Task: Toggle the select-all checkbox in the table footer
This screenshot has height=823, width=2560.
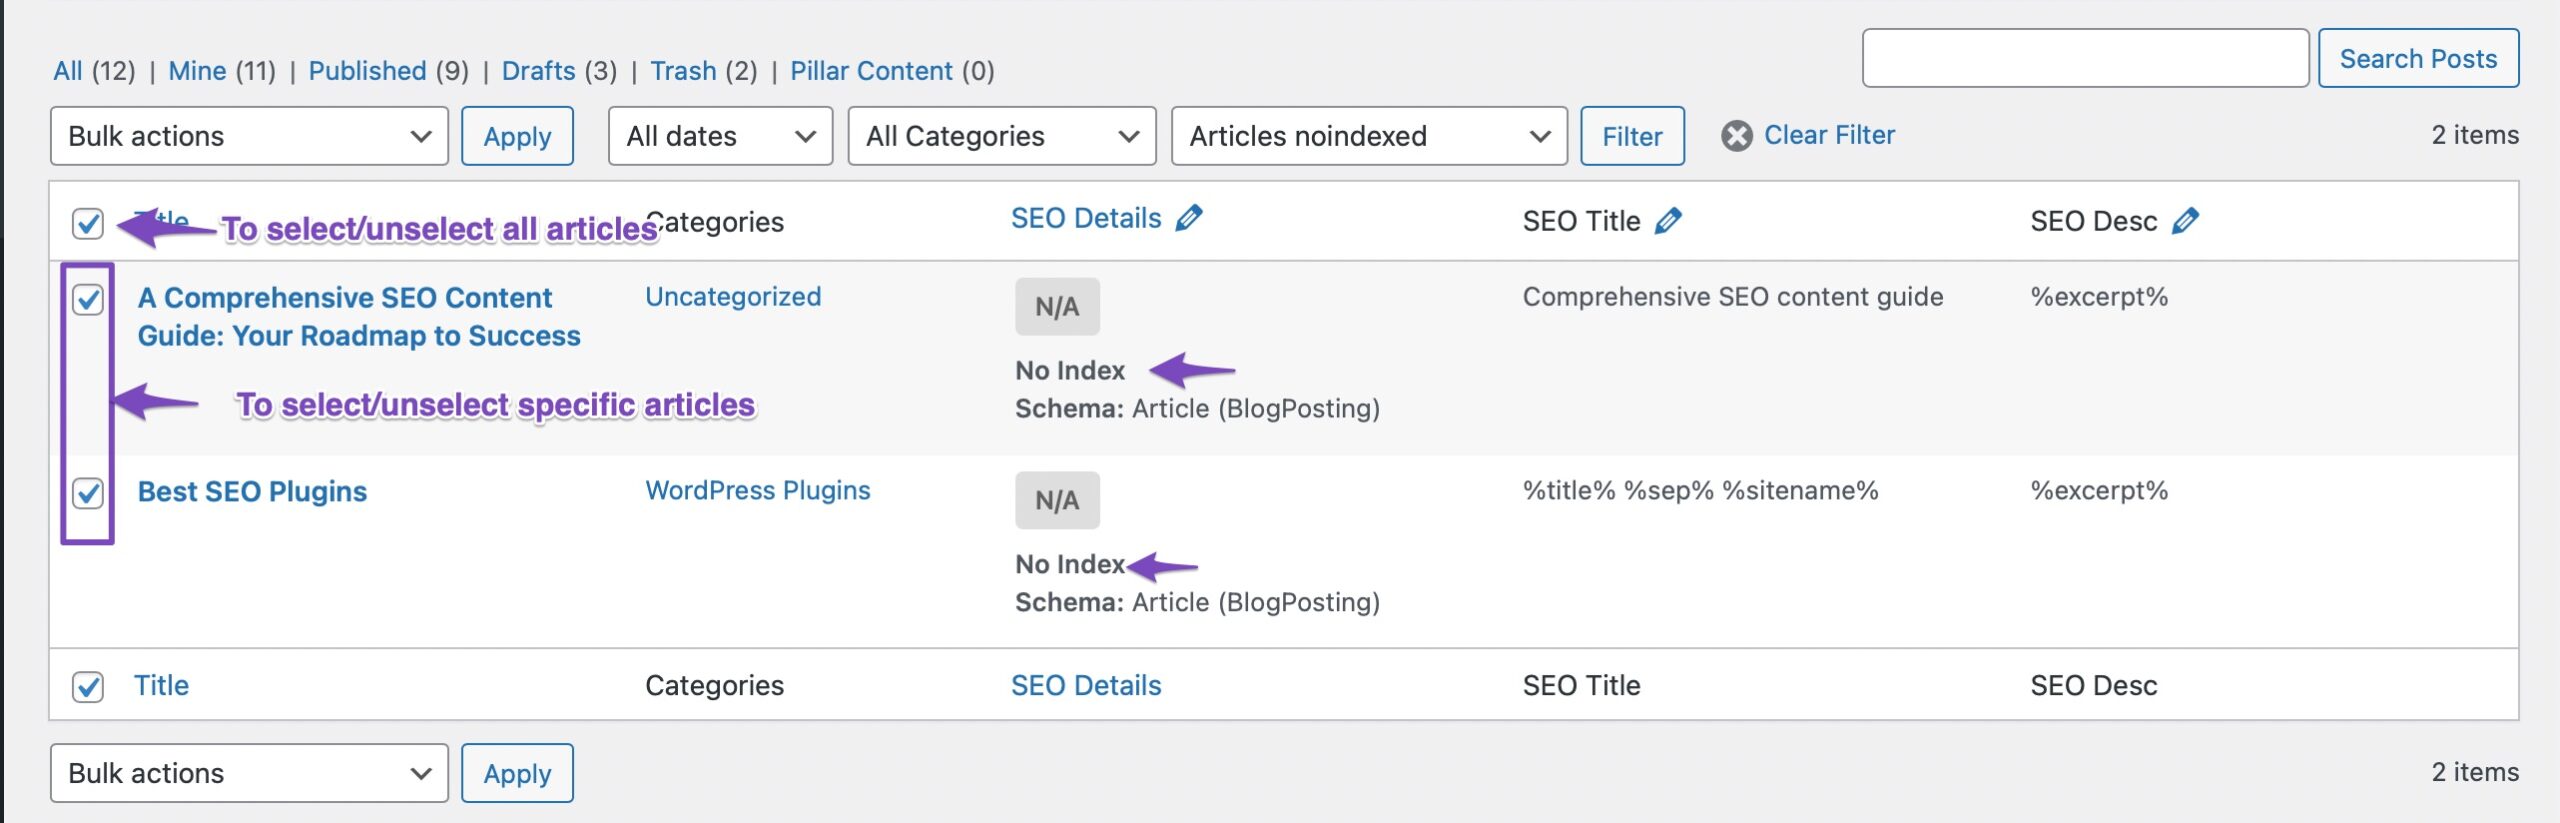Action: pos(88,687)
